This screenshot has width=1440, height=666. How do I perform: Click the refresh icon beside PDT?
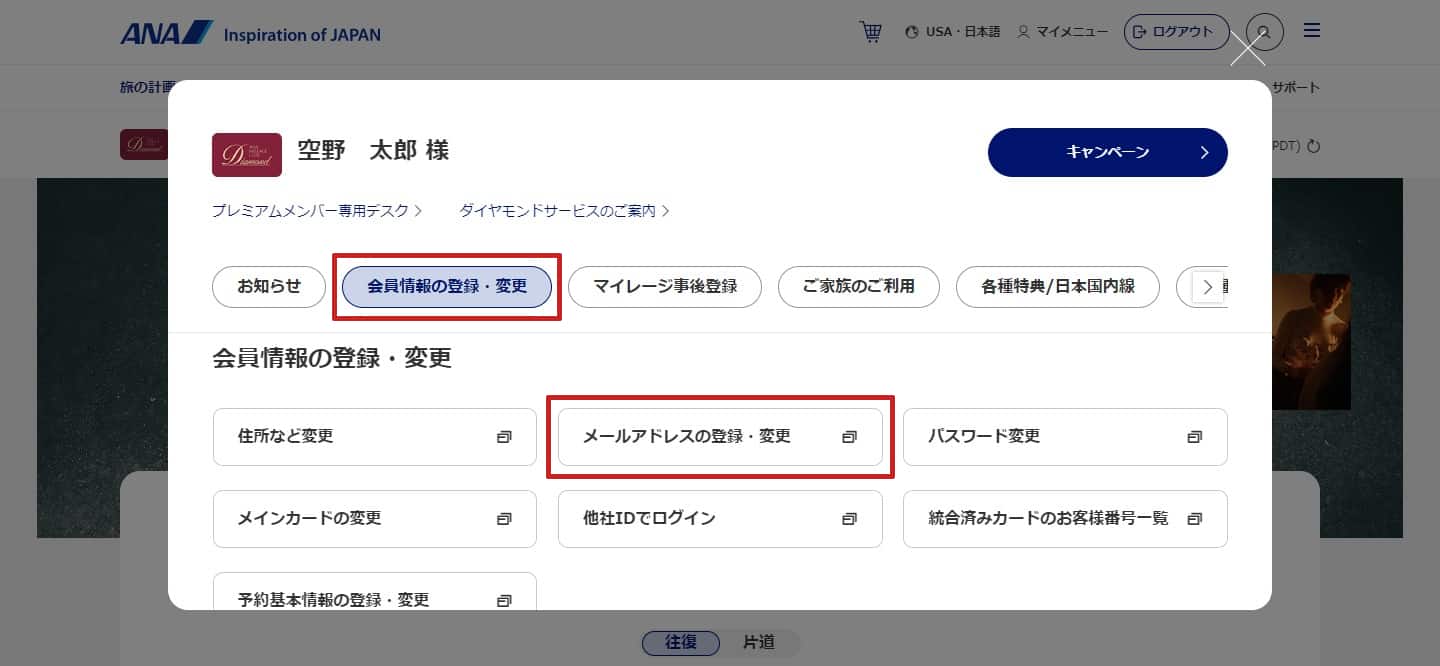pos(1314,146)
